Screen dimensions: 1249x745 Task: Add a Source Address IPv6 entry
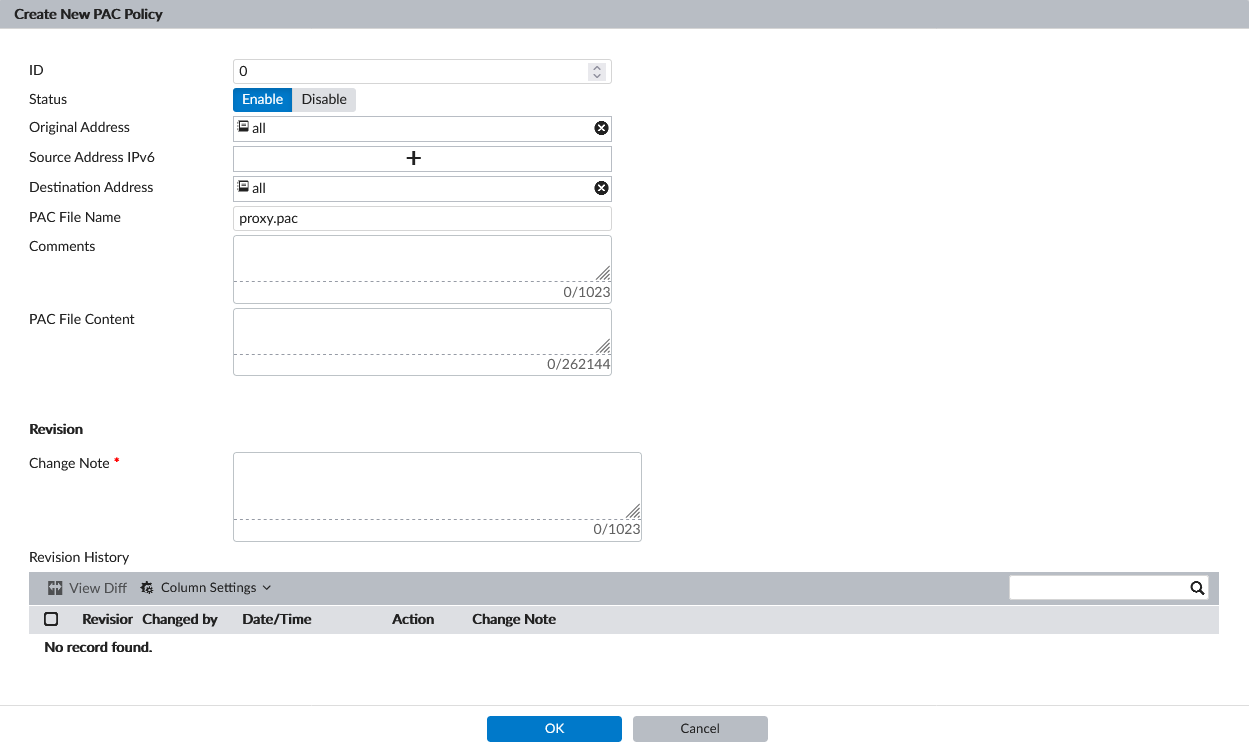coord(413,158)
